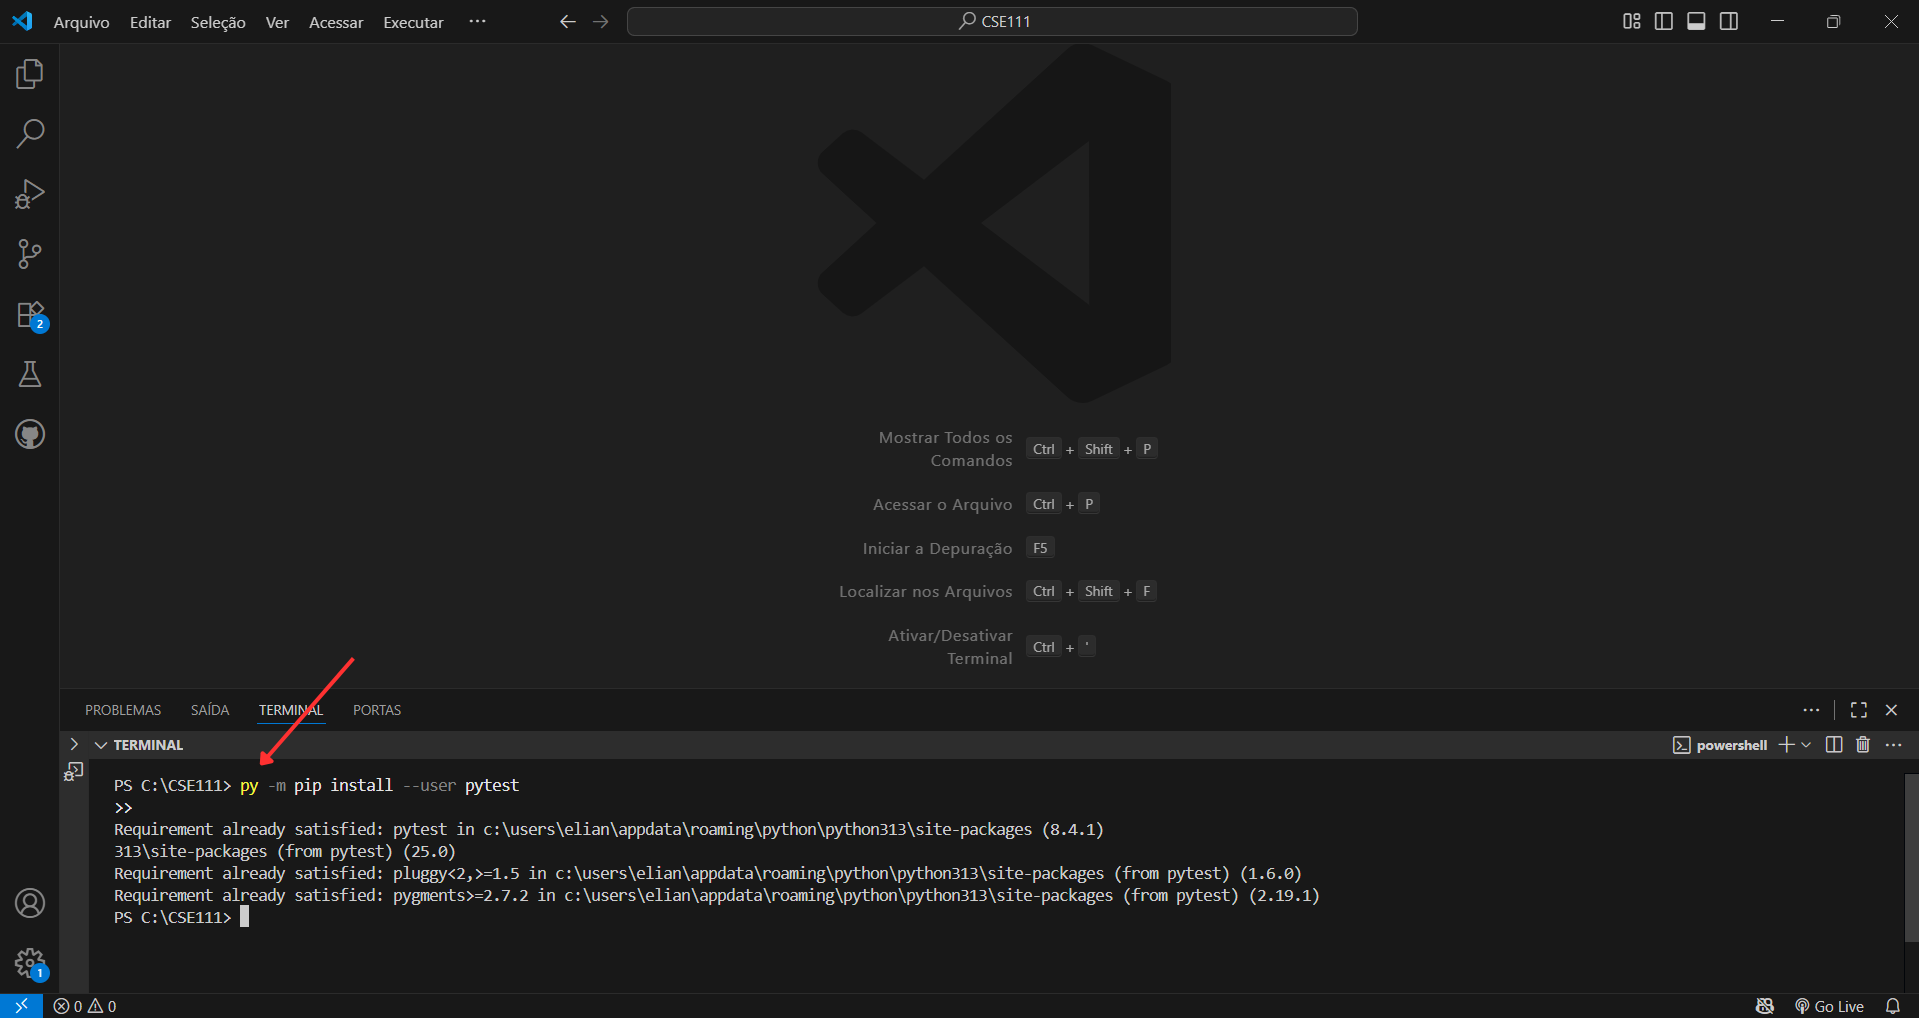Image resolution: width=1919 pixels, height=1018 pixels.
Task: Open the Search view icon
Action: (30, 134)
